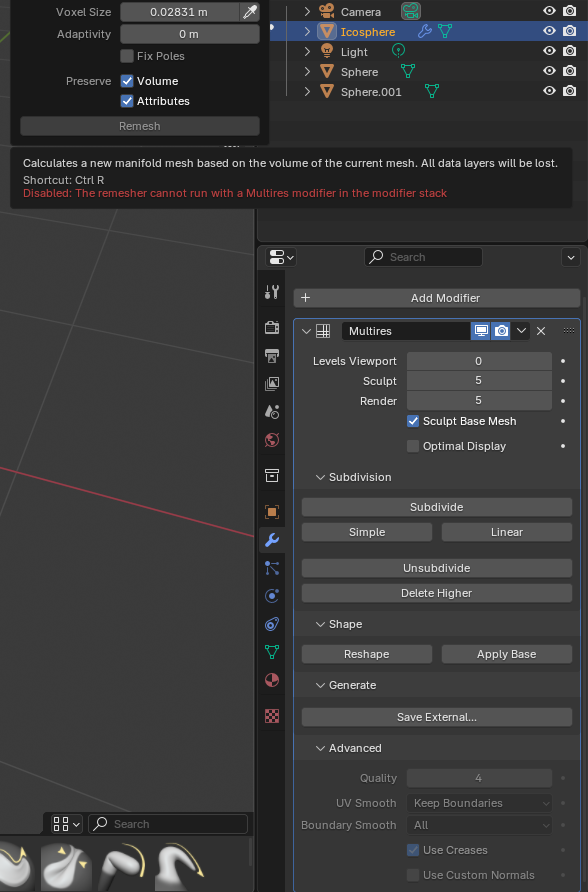Viewport: 588px width, 892px height.
Task: Toggle Light viewport visibility eye
Action: coord(549,51)
